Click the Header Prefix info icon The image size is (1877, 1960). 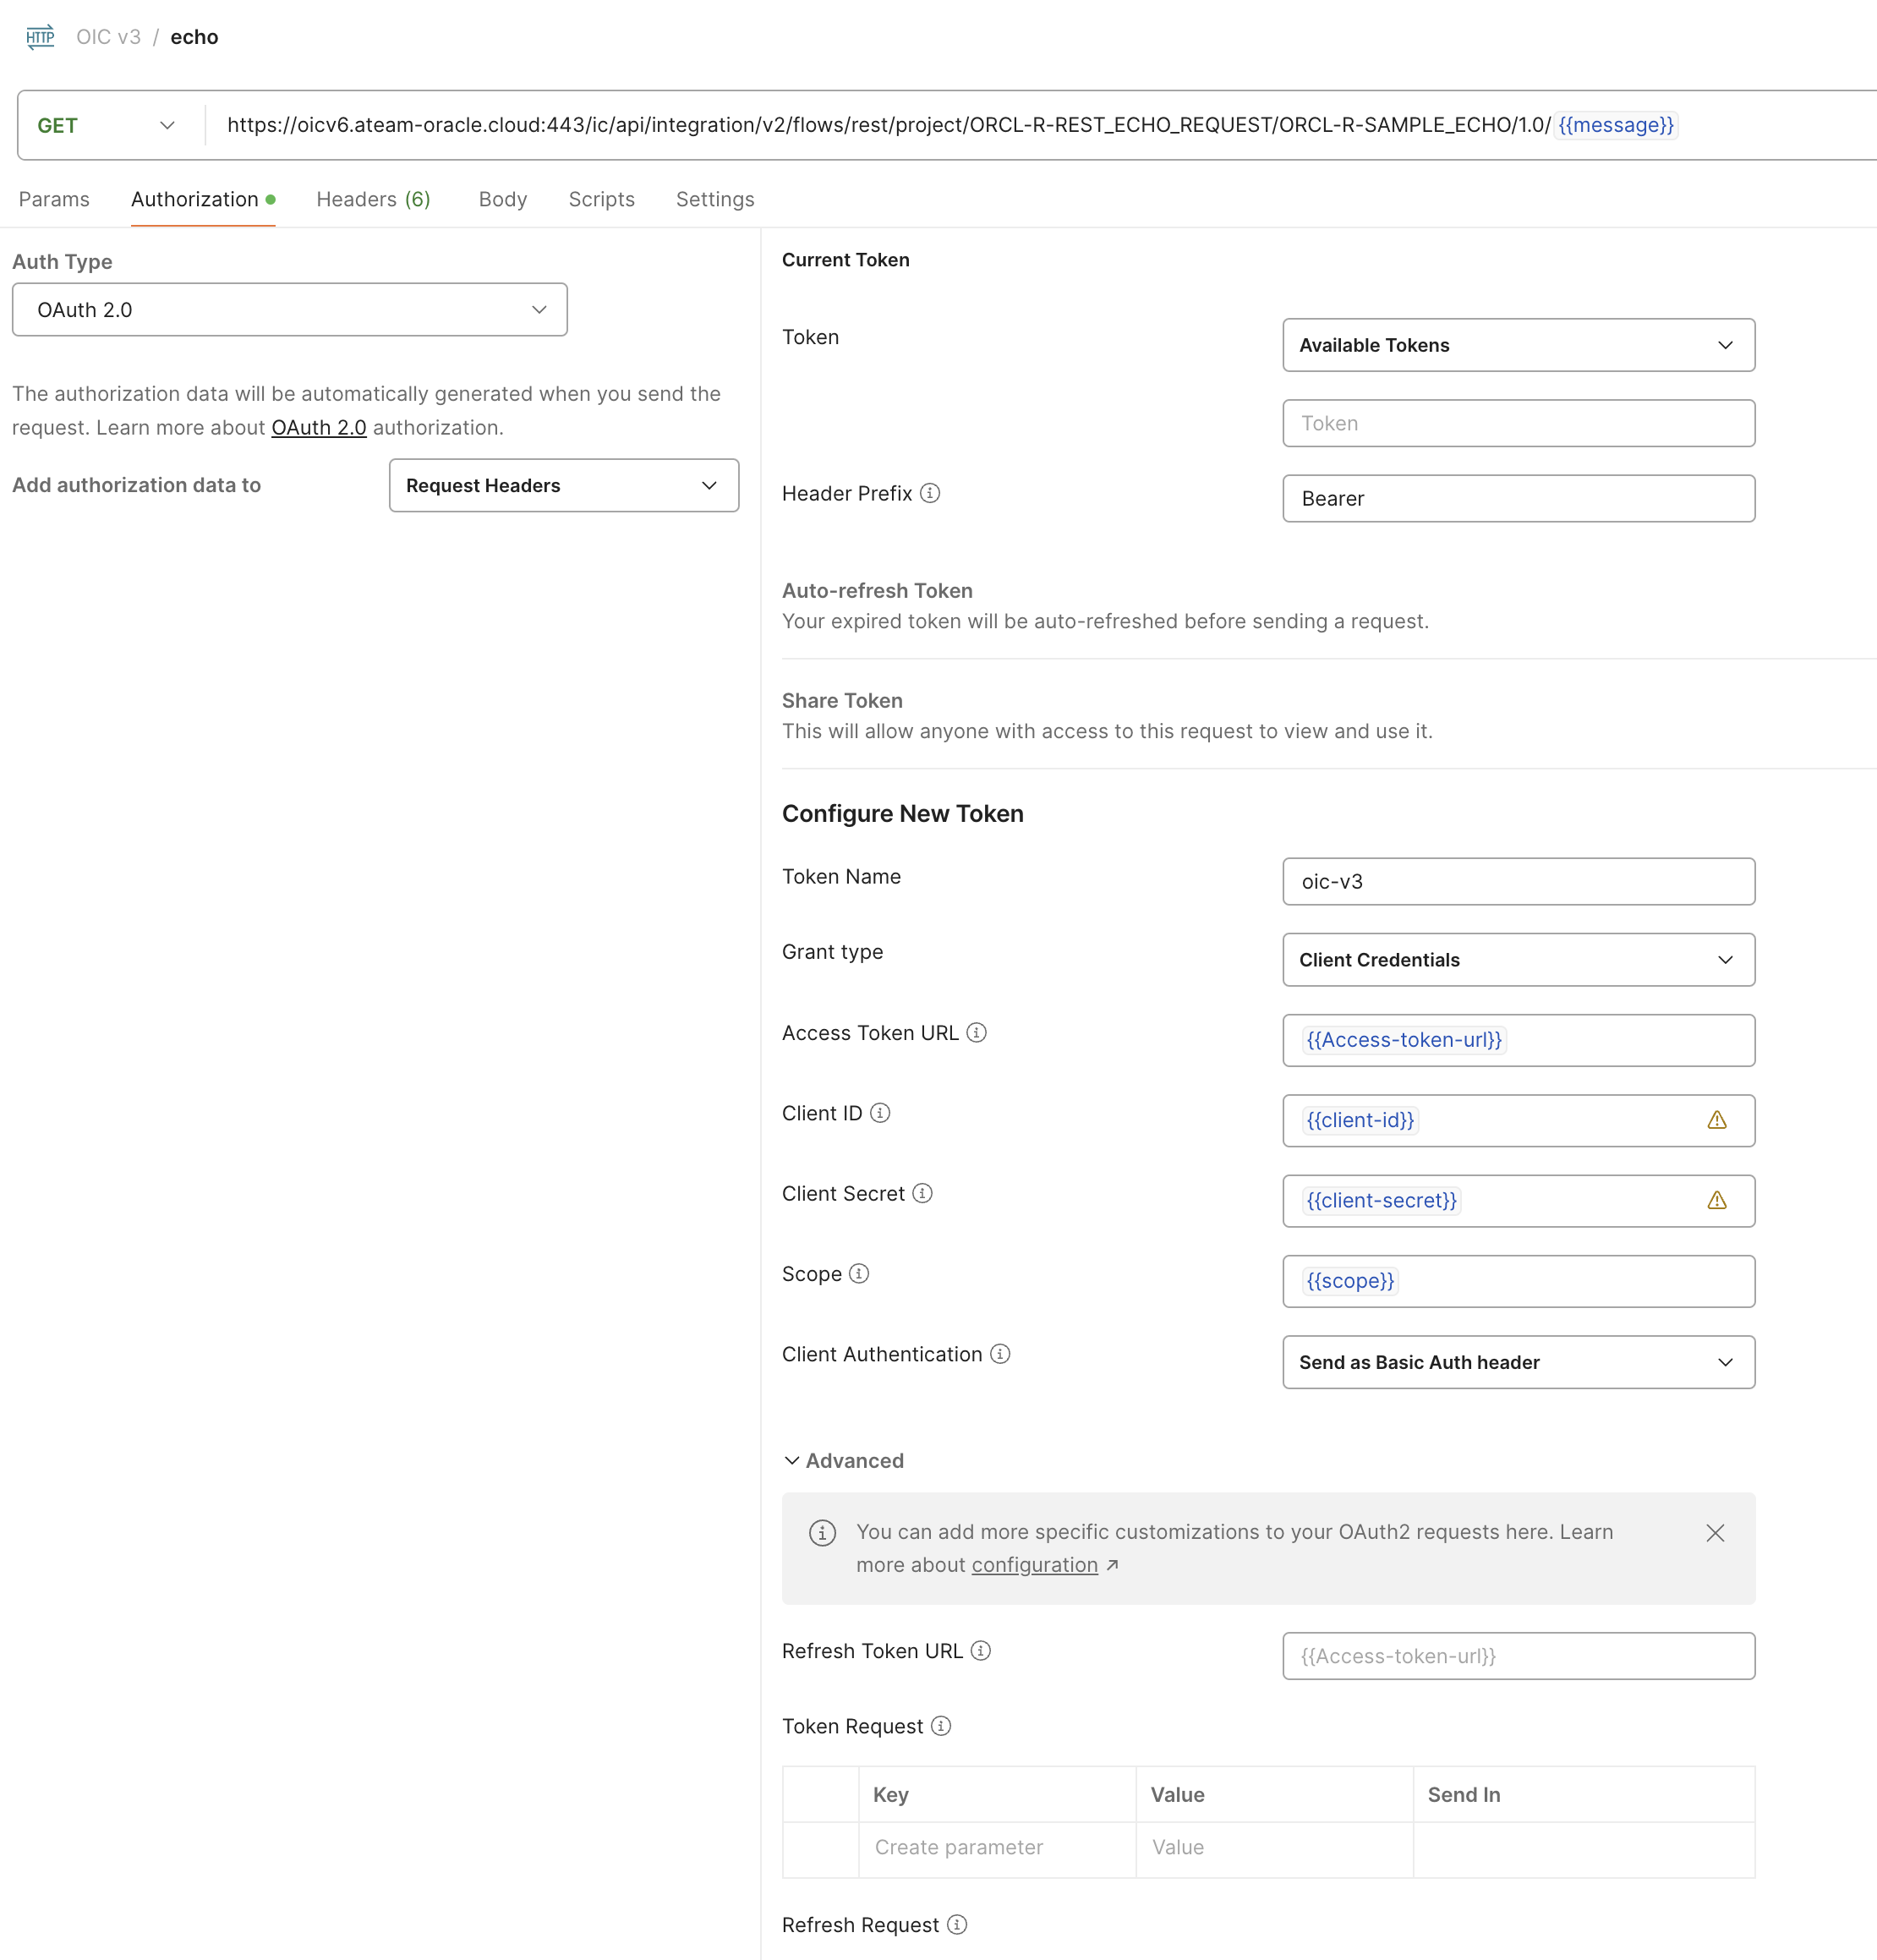[x=930, y=493]
